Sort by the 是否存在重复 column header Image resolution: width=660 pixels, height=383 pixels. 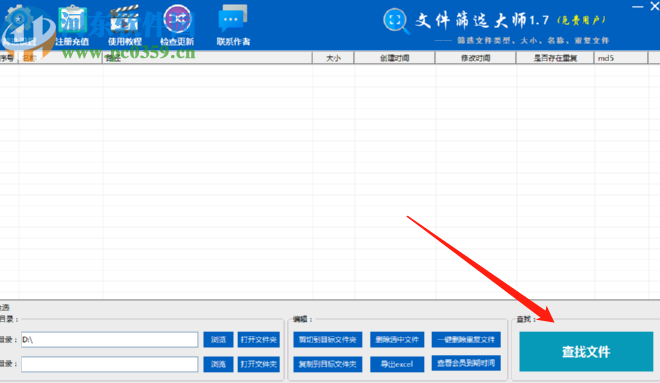555,58
